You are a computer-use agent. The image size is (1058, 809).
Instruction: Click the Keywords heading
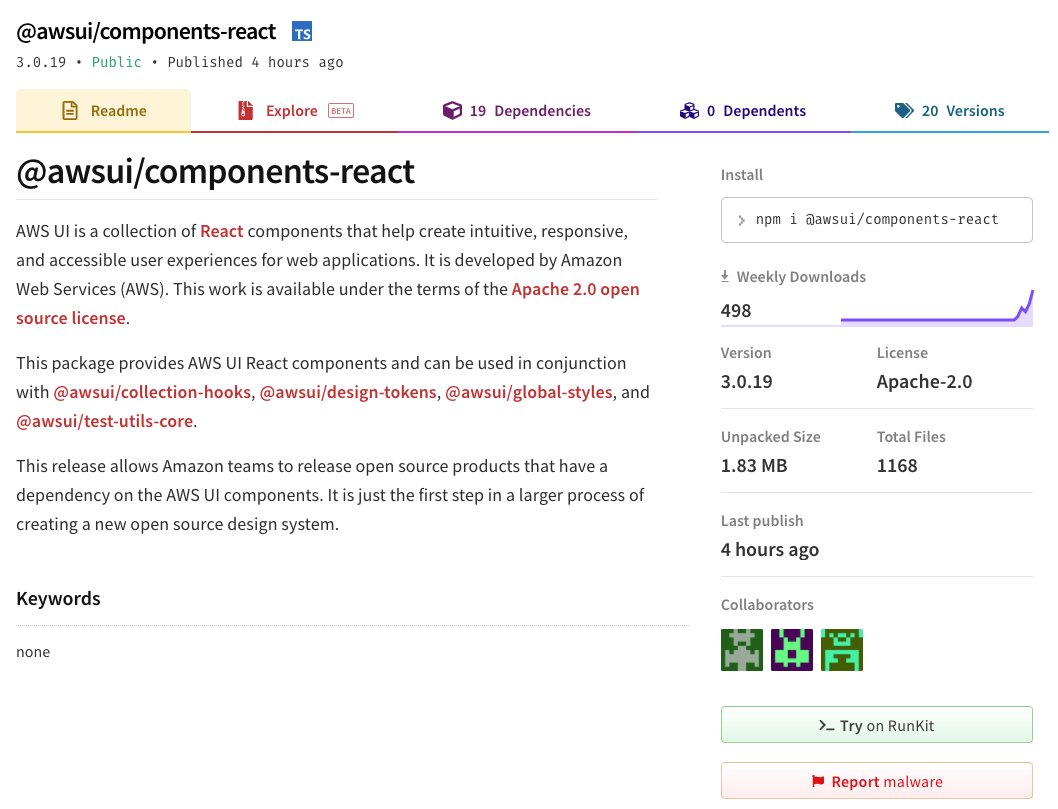point(58,598)
